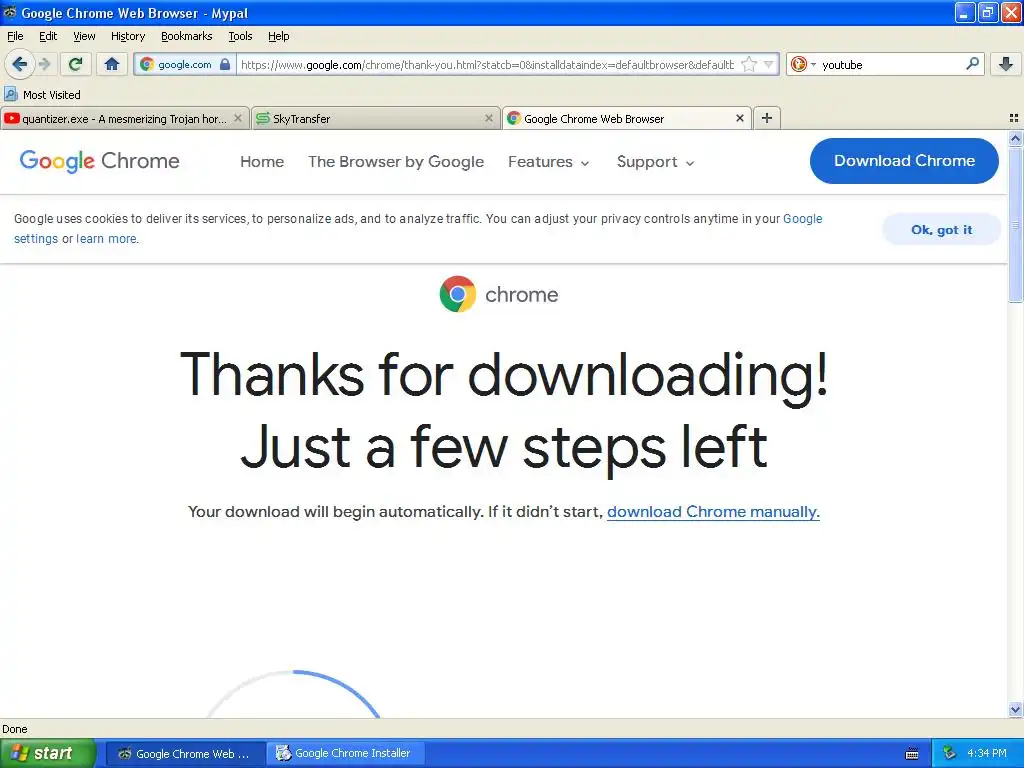Click the chrome logo above heading
Viewport: 1024px width, 768px height.
[499, 294]
